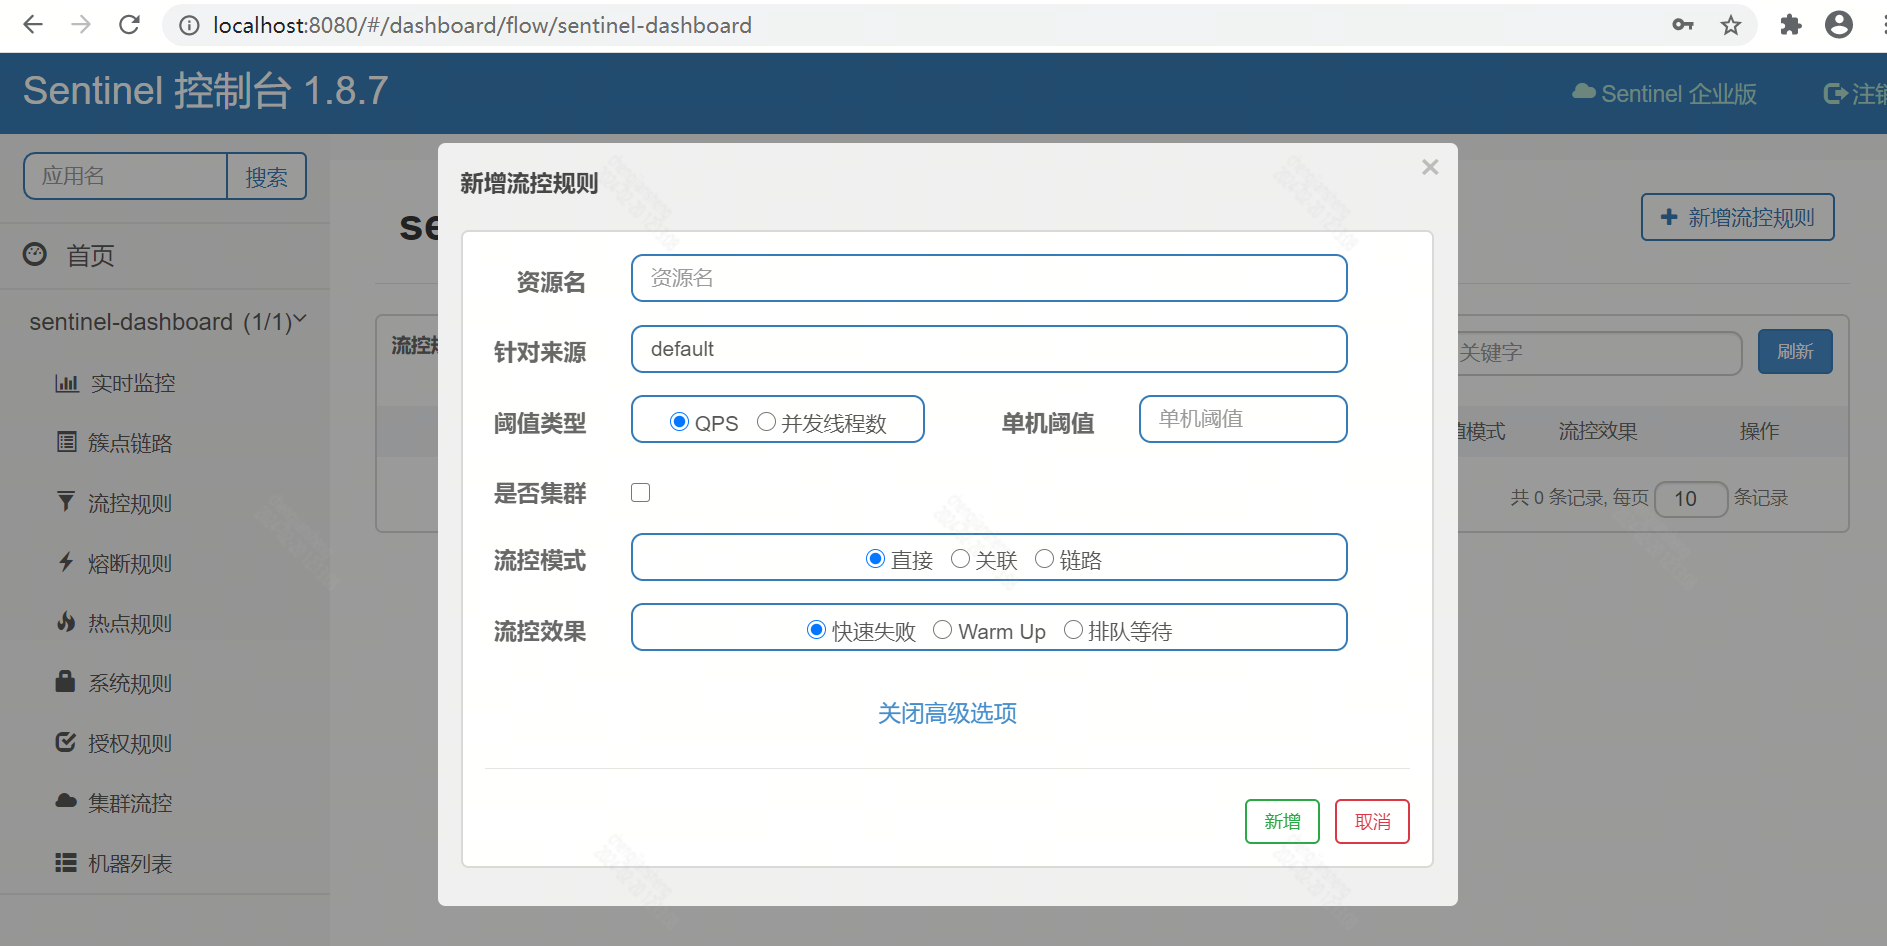Click the browser back arrow
Screen dimensions: 1887x946
33,25
